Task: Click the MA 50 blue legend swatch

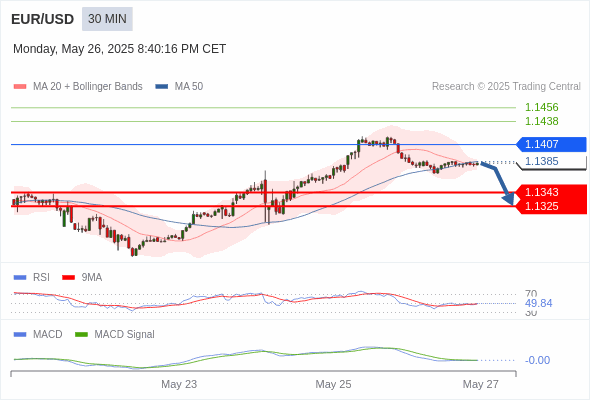Action: 162,87
